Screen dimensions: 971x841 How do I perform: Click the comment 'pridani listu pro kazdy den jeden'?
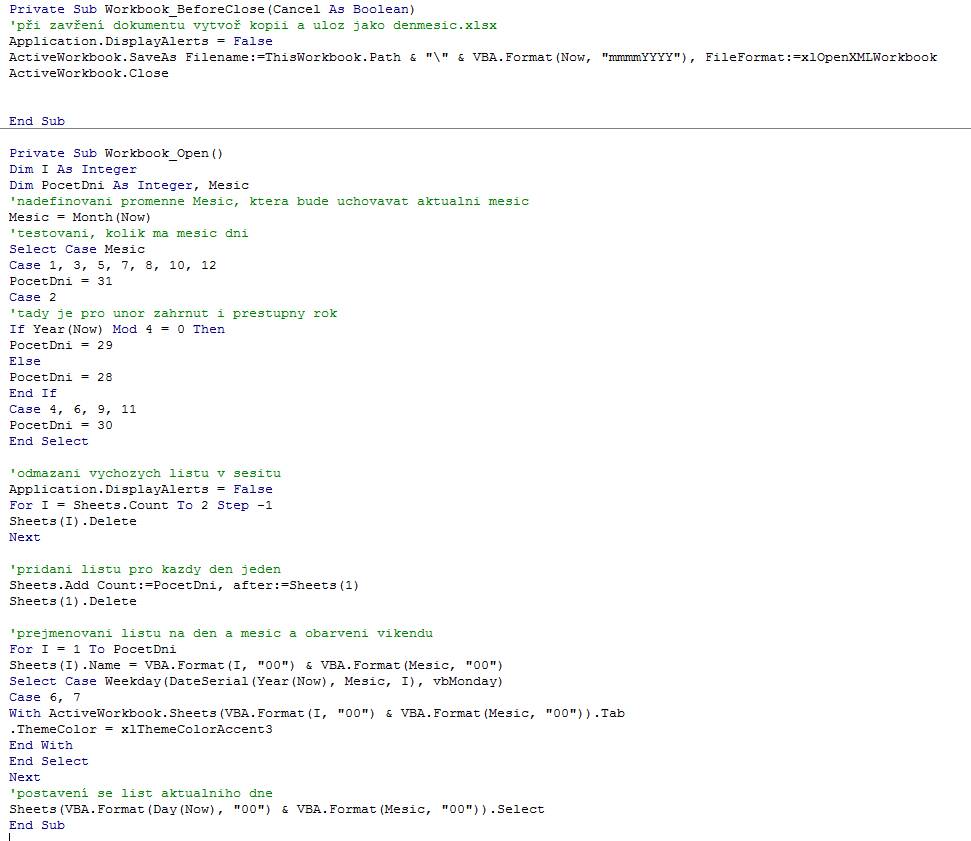point(145,569)
